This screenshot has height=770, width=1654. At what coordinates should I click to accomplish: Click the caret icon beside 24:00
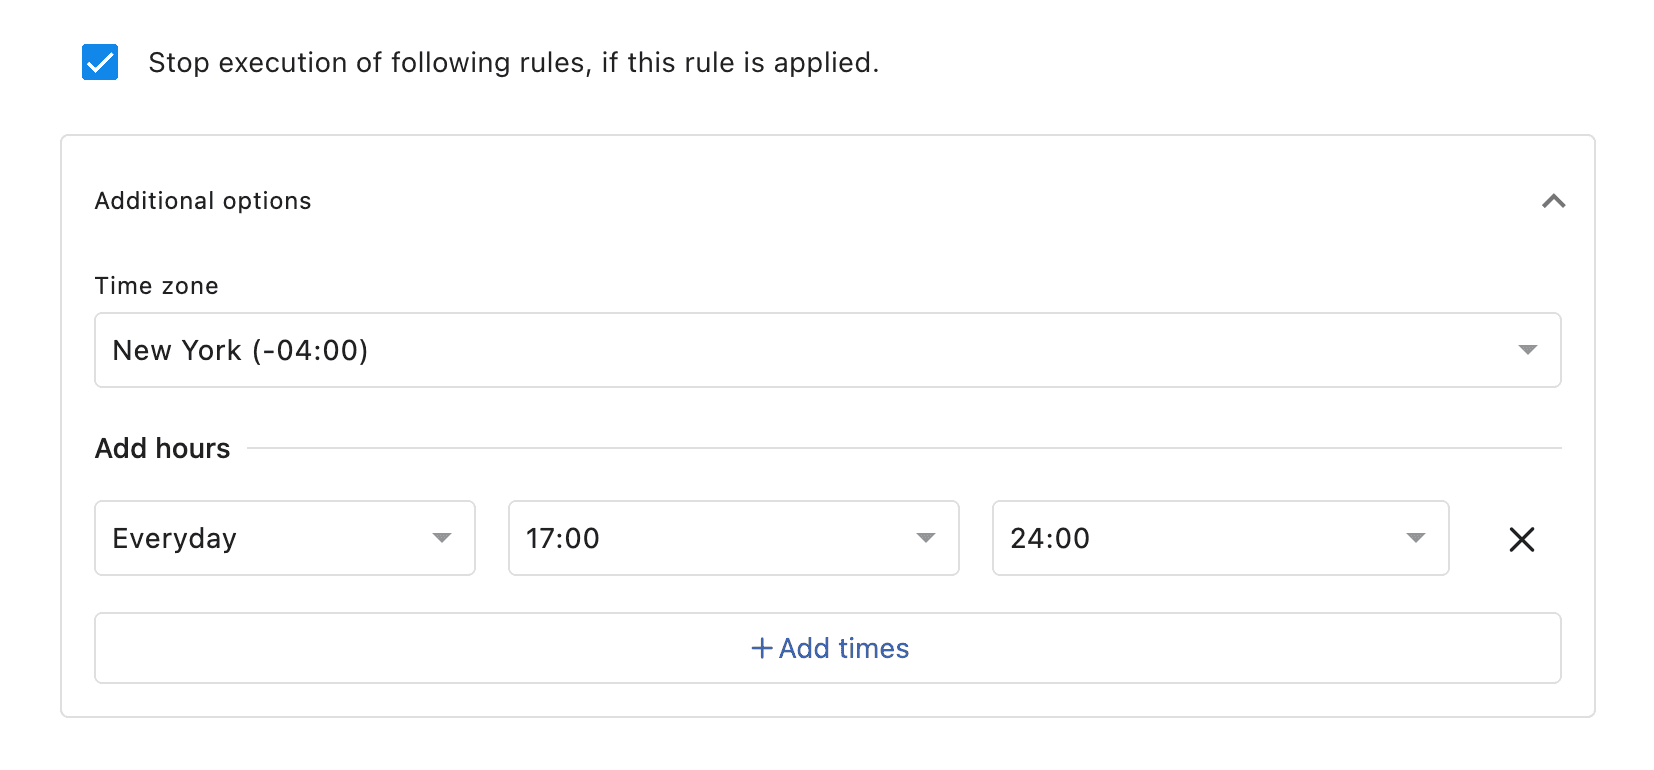click(1415, 538)
